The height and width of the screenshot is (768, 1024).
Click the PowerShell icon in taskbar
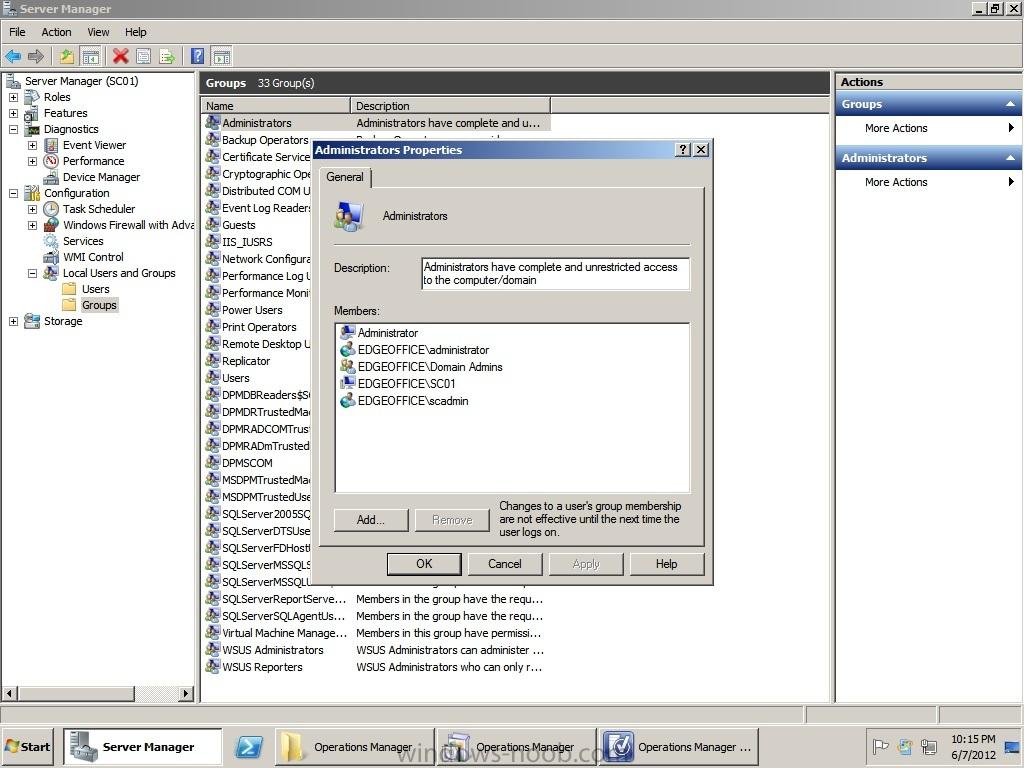[x=249, y=746]
